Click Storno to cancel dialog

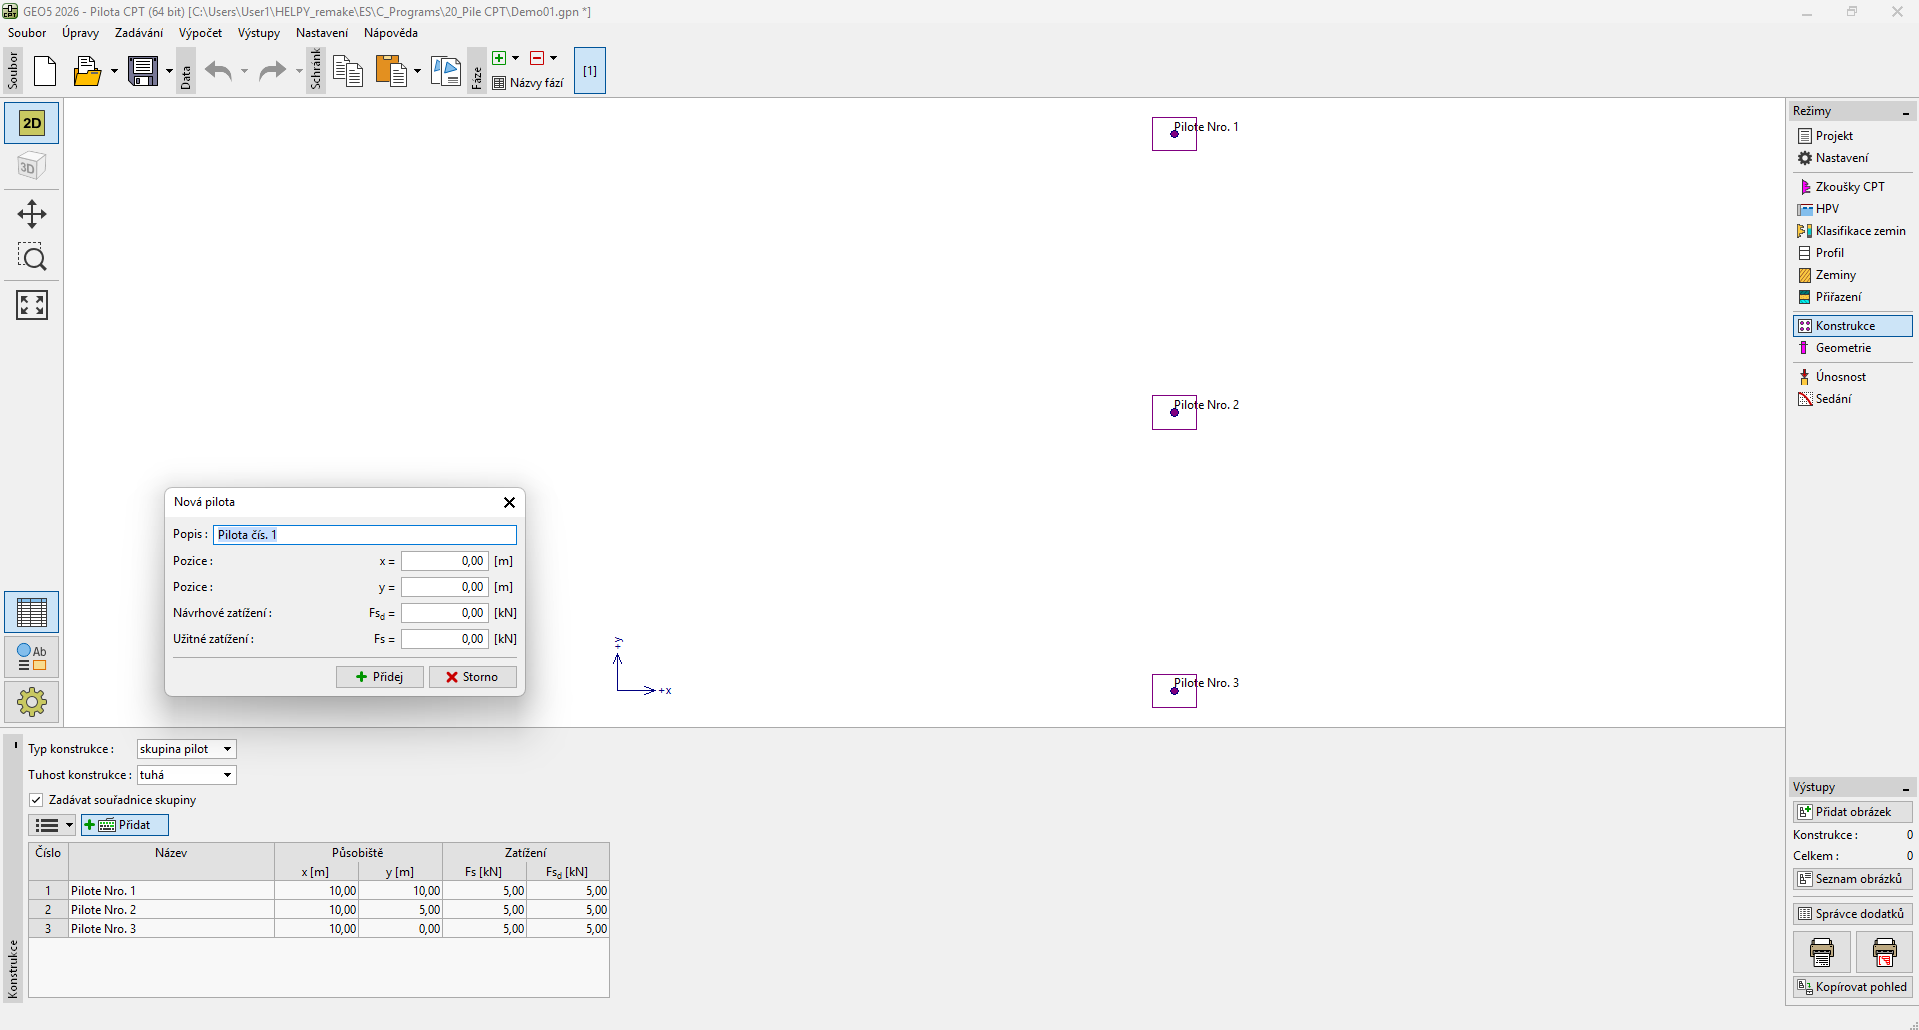coord(472,677)
